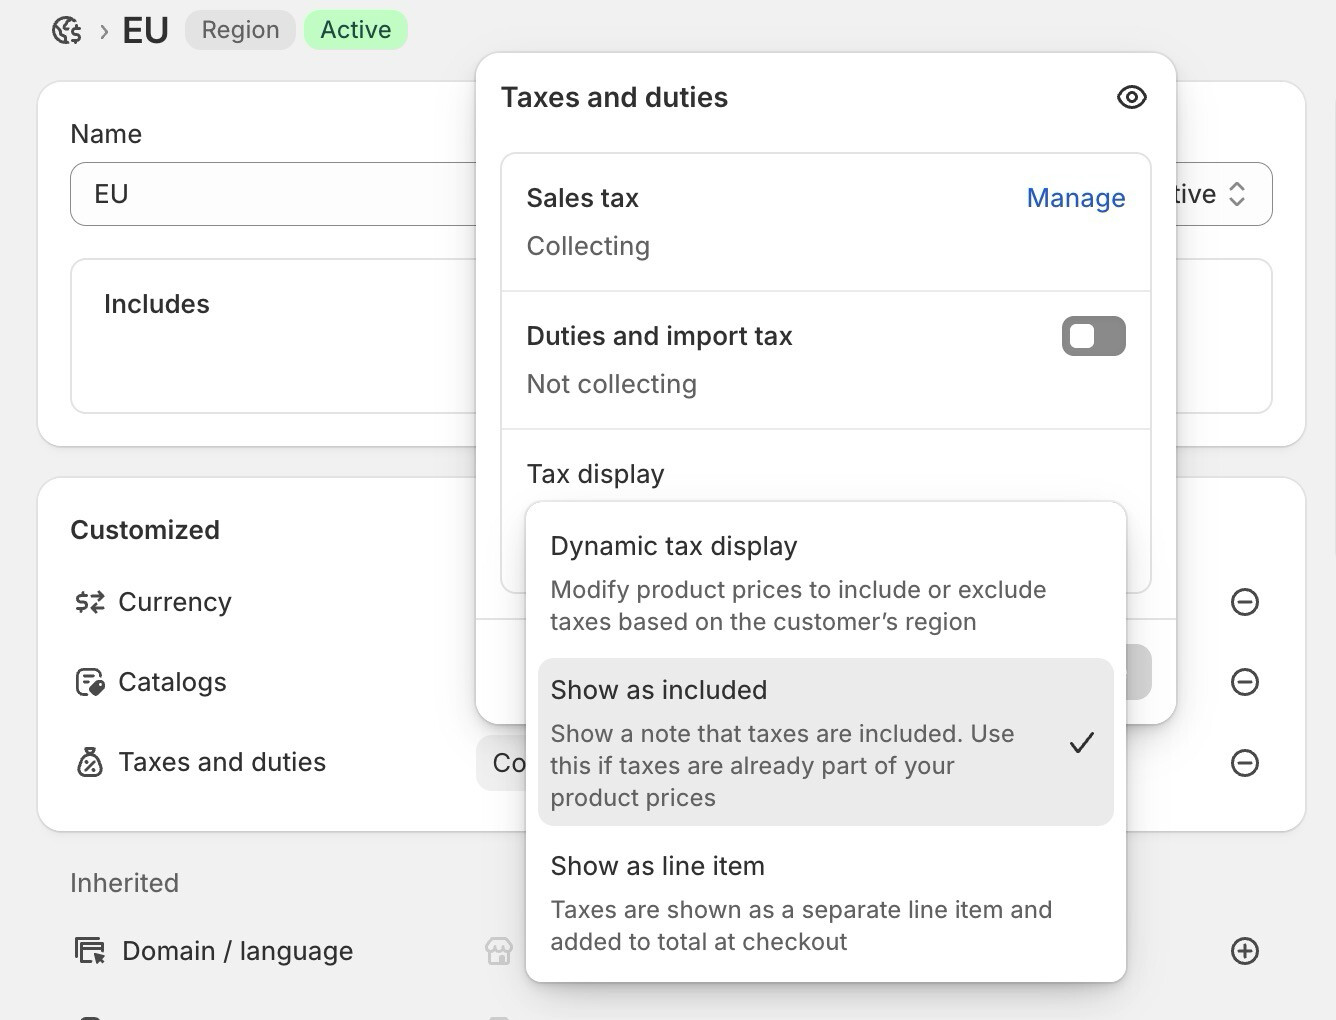Click the Markets globe icon in breadcrumb
The height and width of the screenshot is (1020, 1336).
click(x=67, y=31)
